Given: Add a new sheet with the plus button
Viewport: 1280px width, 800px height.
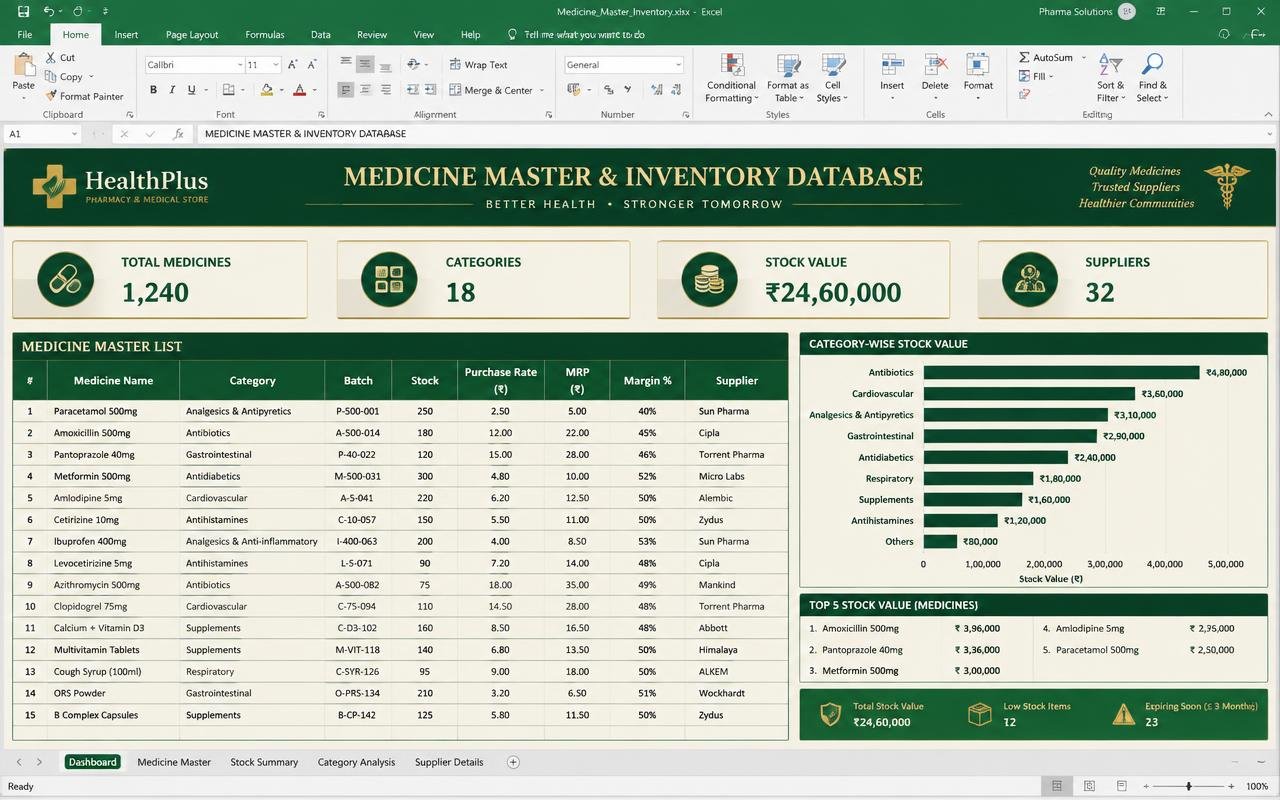Looking at the screenshot, I should (513, 762).
